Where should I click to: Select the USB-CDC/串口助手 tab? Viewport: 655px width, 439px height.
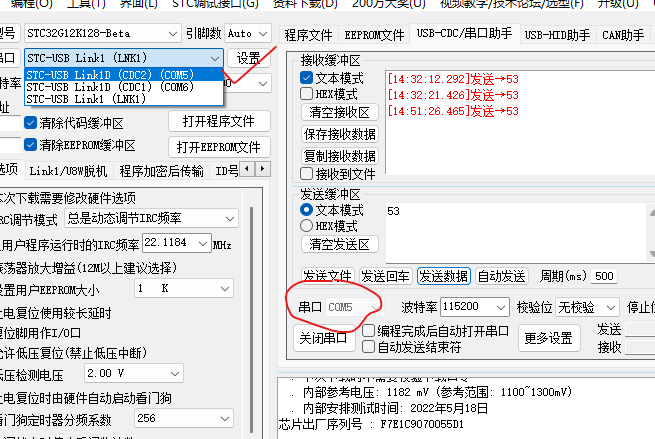pos(464,33)
